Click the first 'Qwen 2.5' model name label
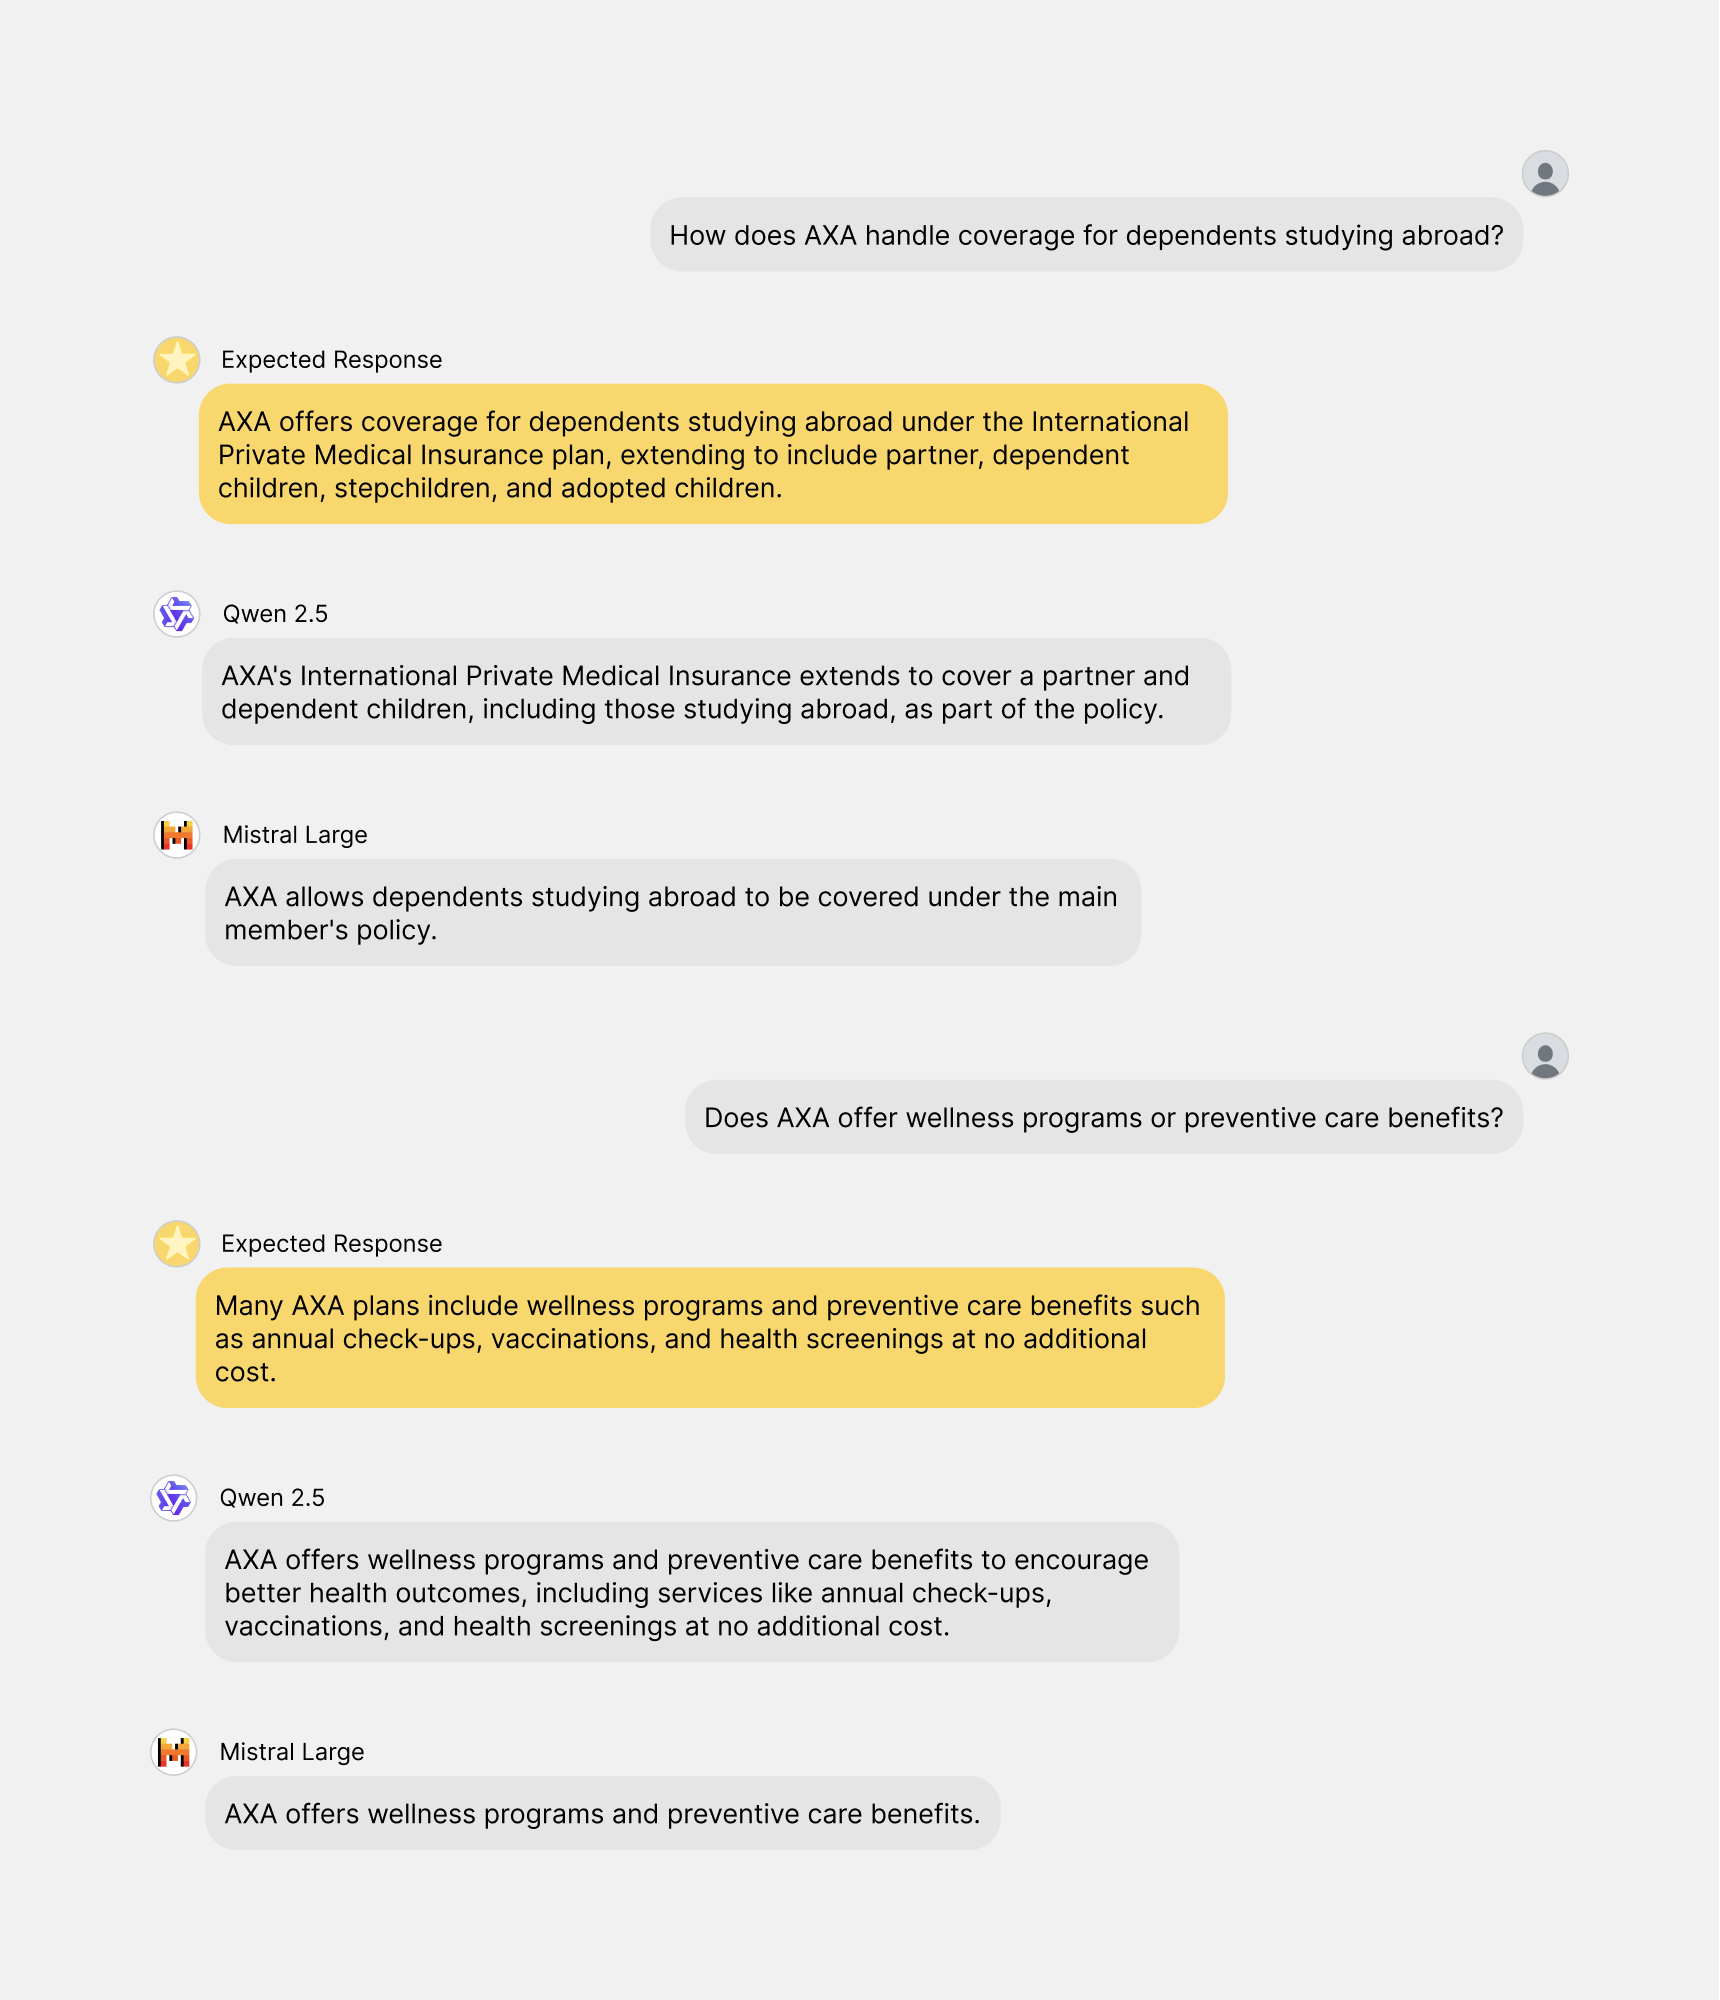The height and width of the screenshot is (2000, 1720). click(275, 614)
